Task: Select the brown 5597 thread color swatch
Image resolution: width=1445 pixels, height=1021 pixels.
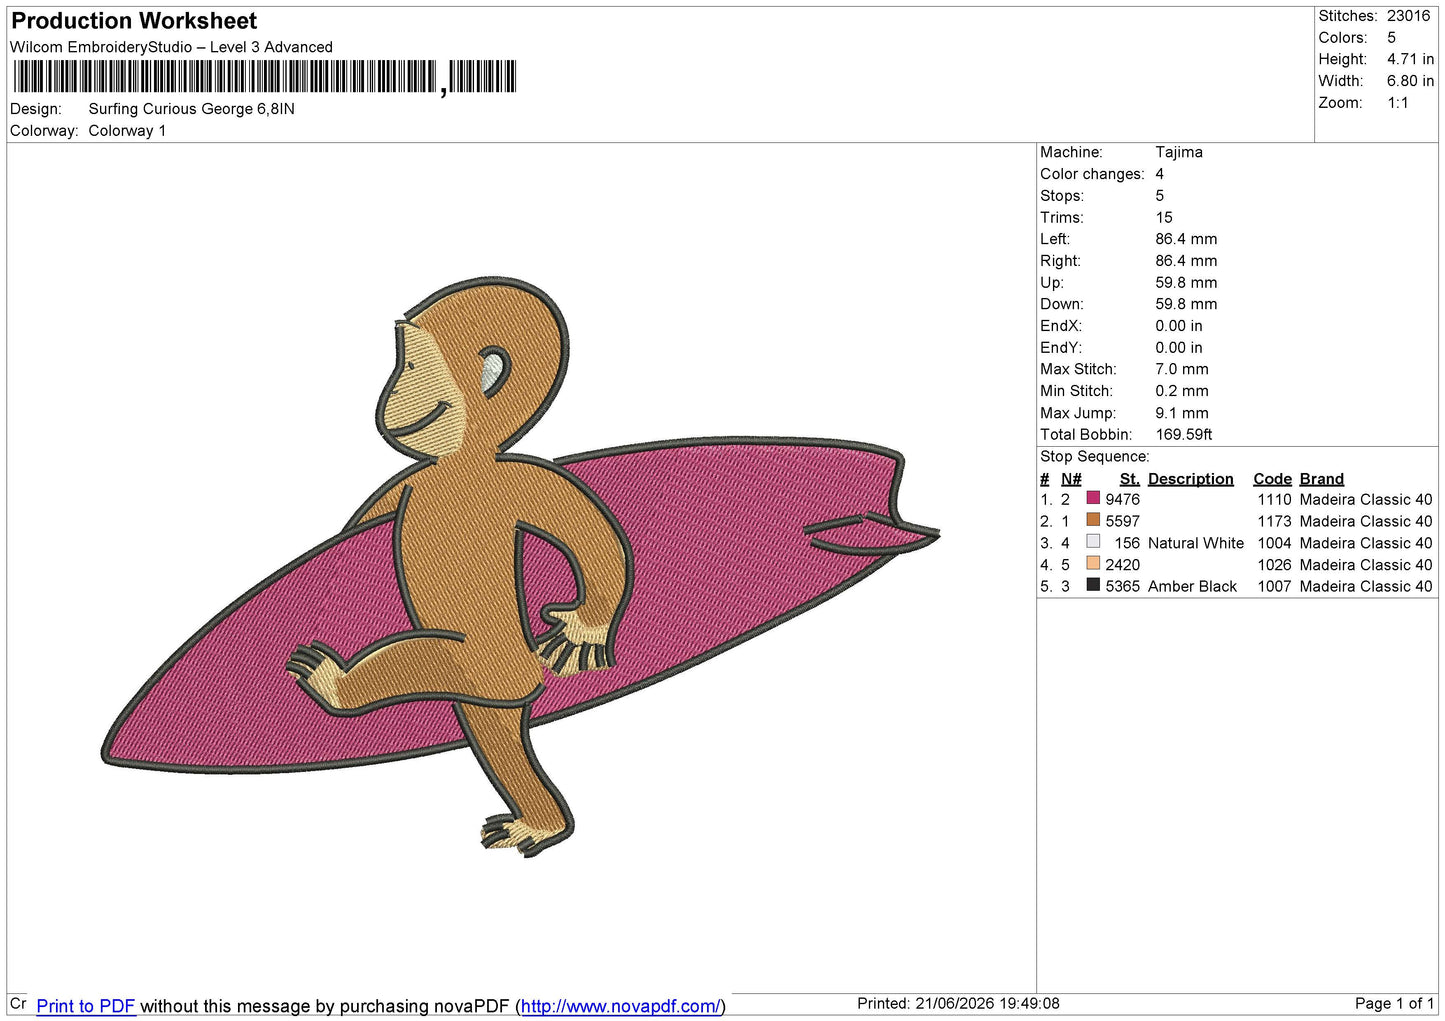Action: [x=1093, y=520]
